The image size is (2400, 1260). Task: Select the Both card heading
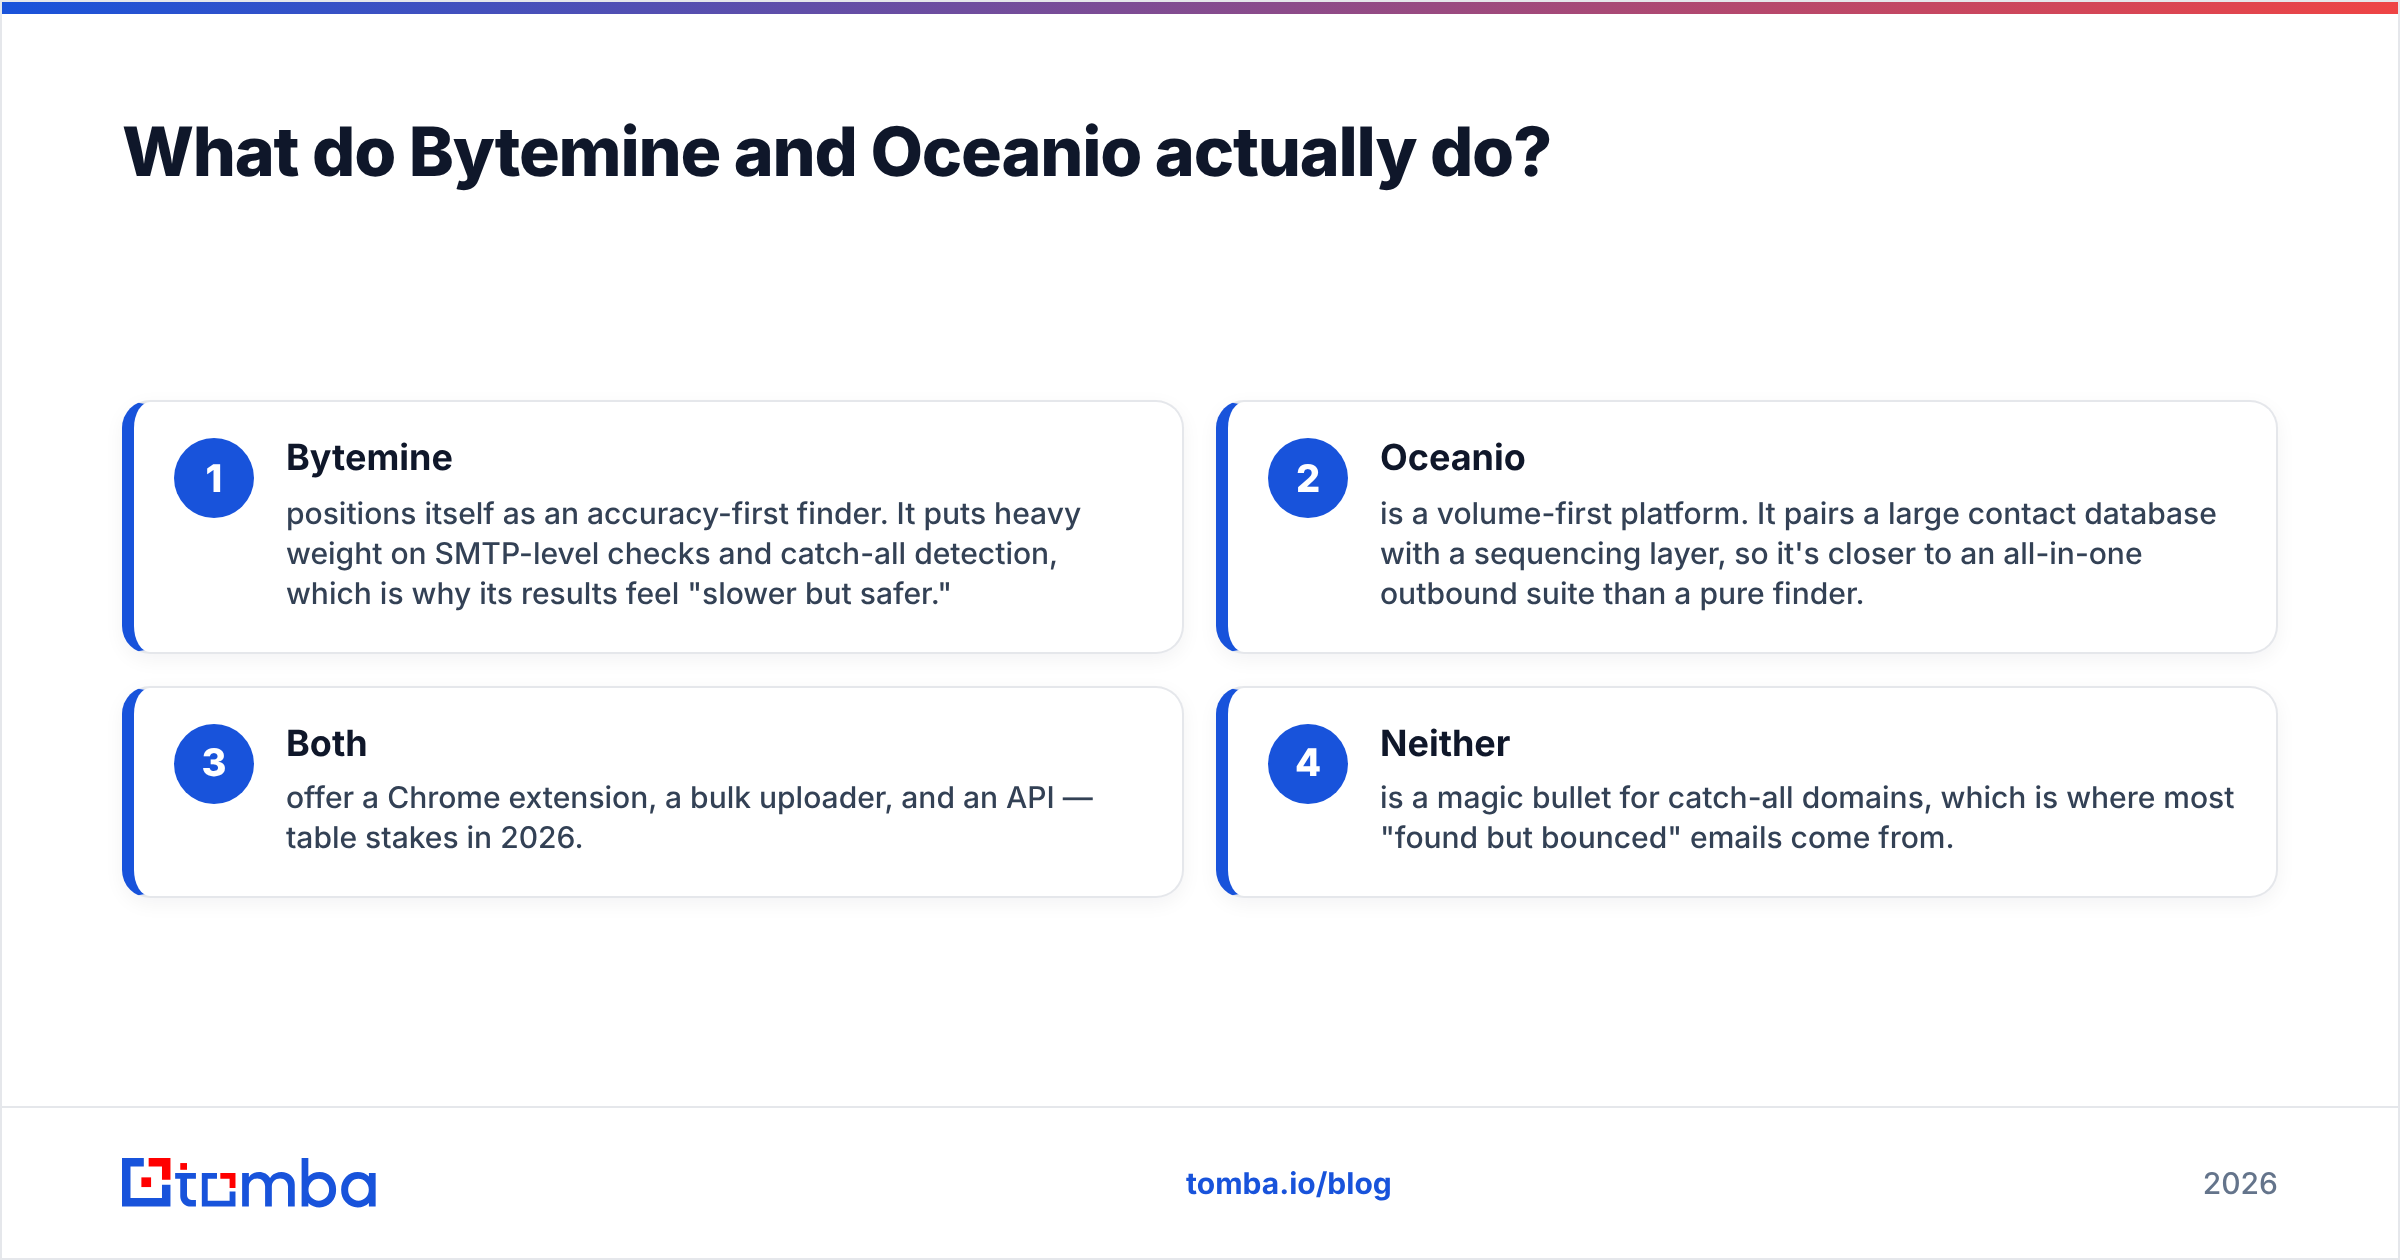[326, 744]
